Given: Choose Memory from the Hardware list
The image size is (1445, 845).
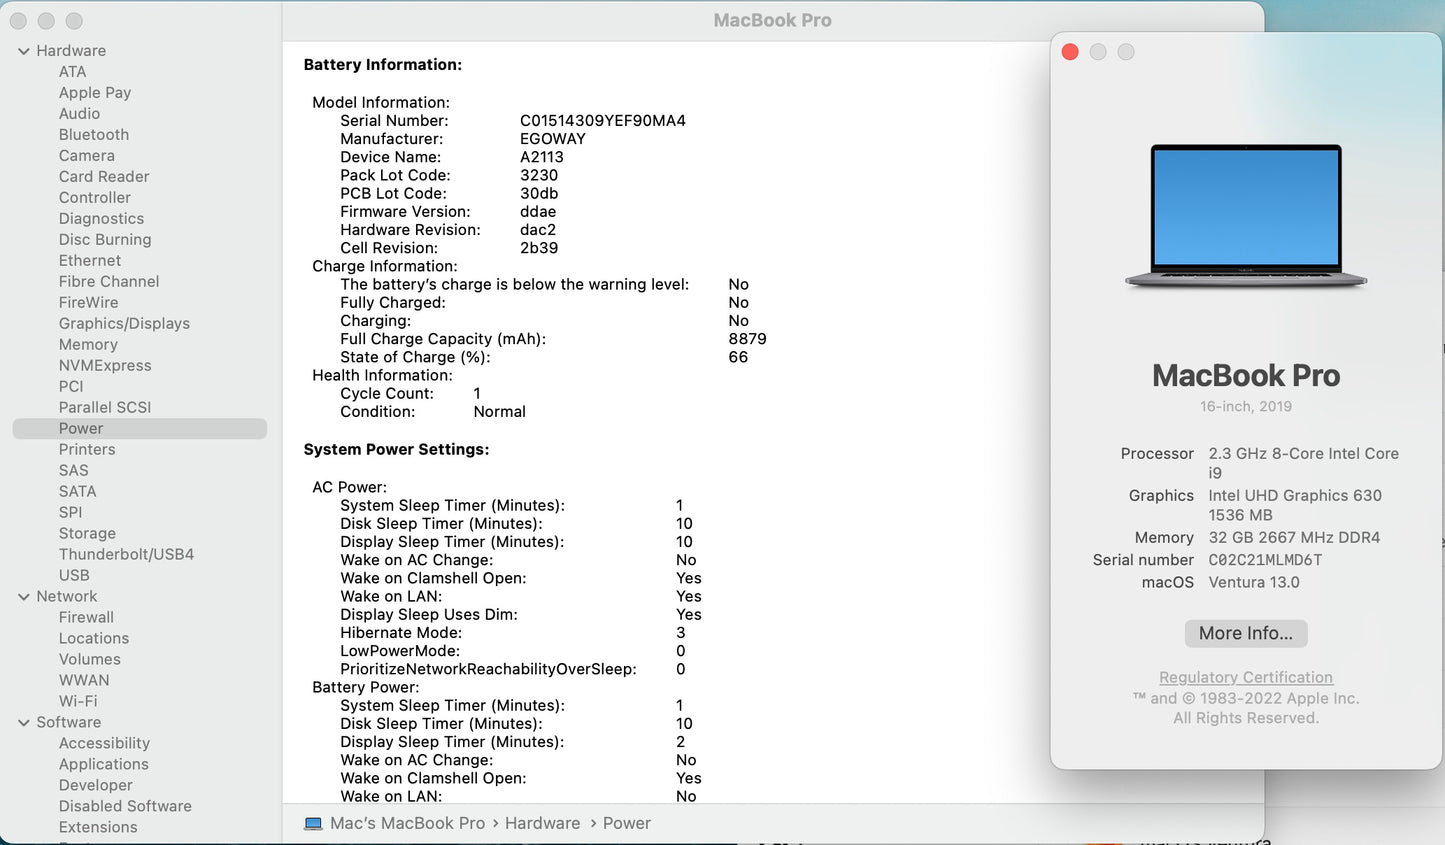Looking at the screenshot, I should [88, 345].
